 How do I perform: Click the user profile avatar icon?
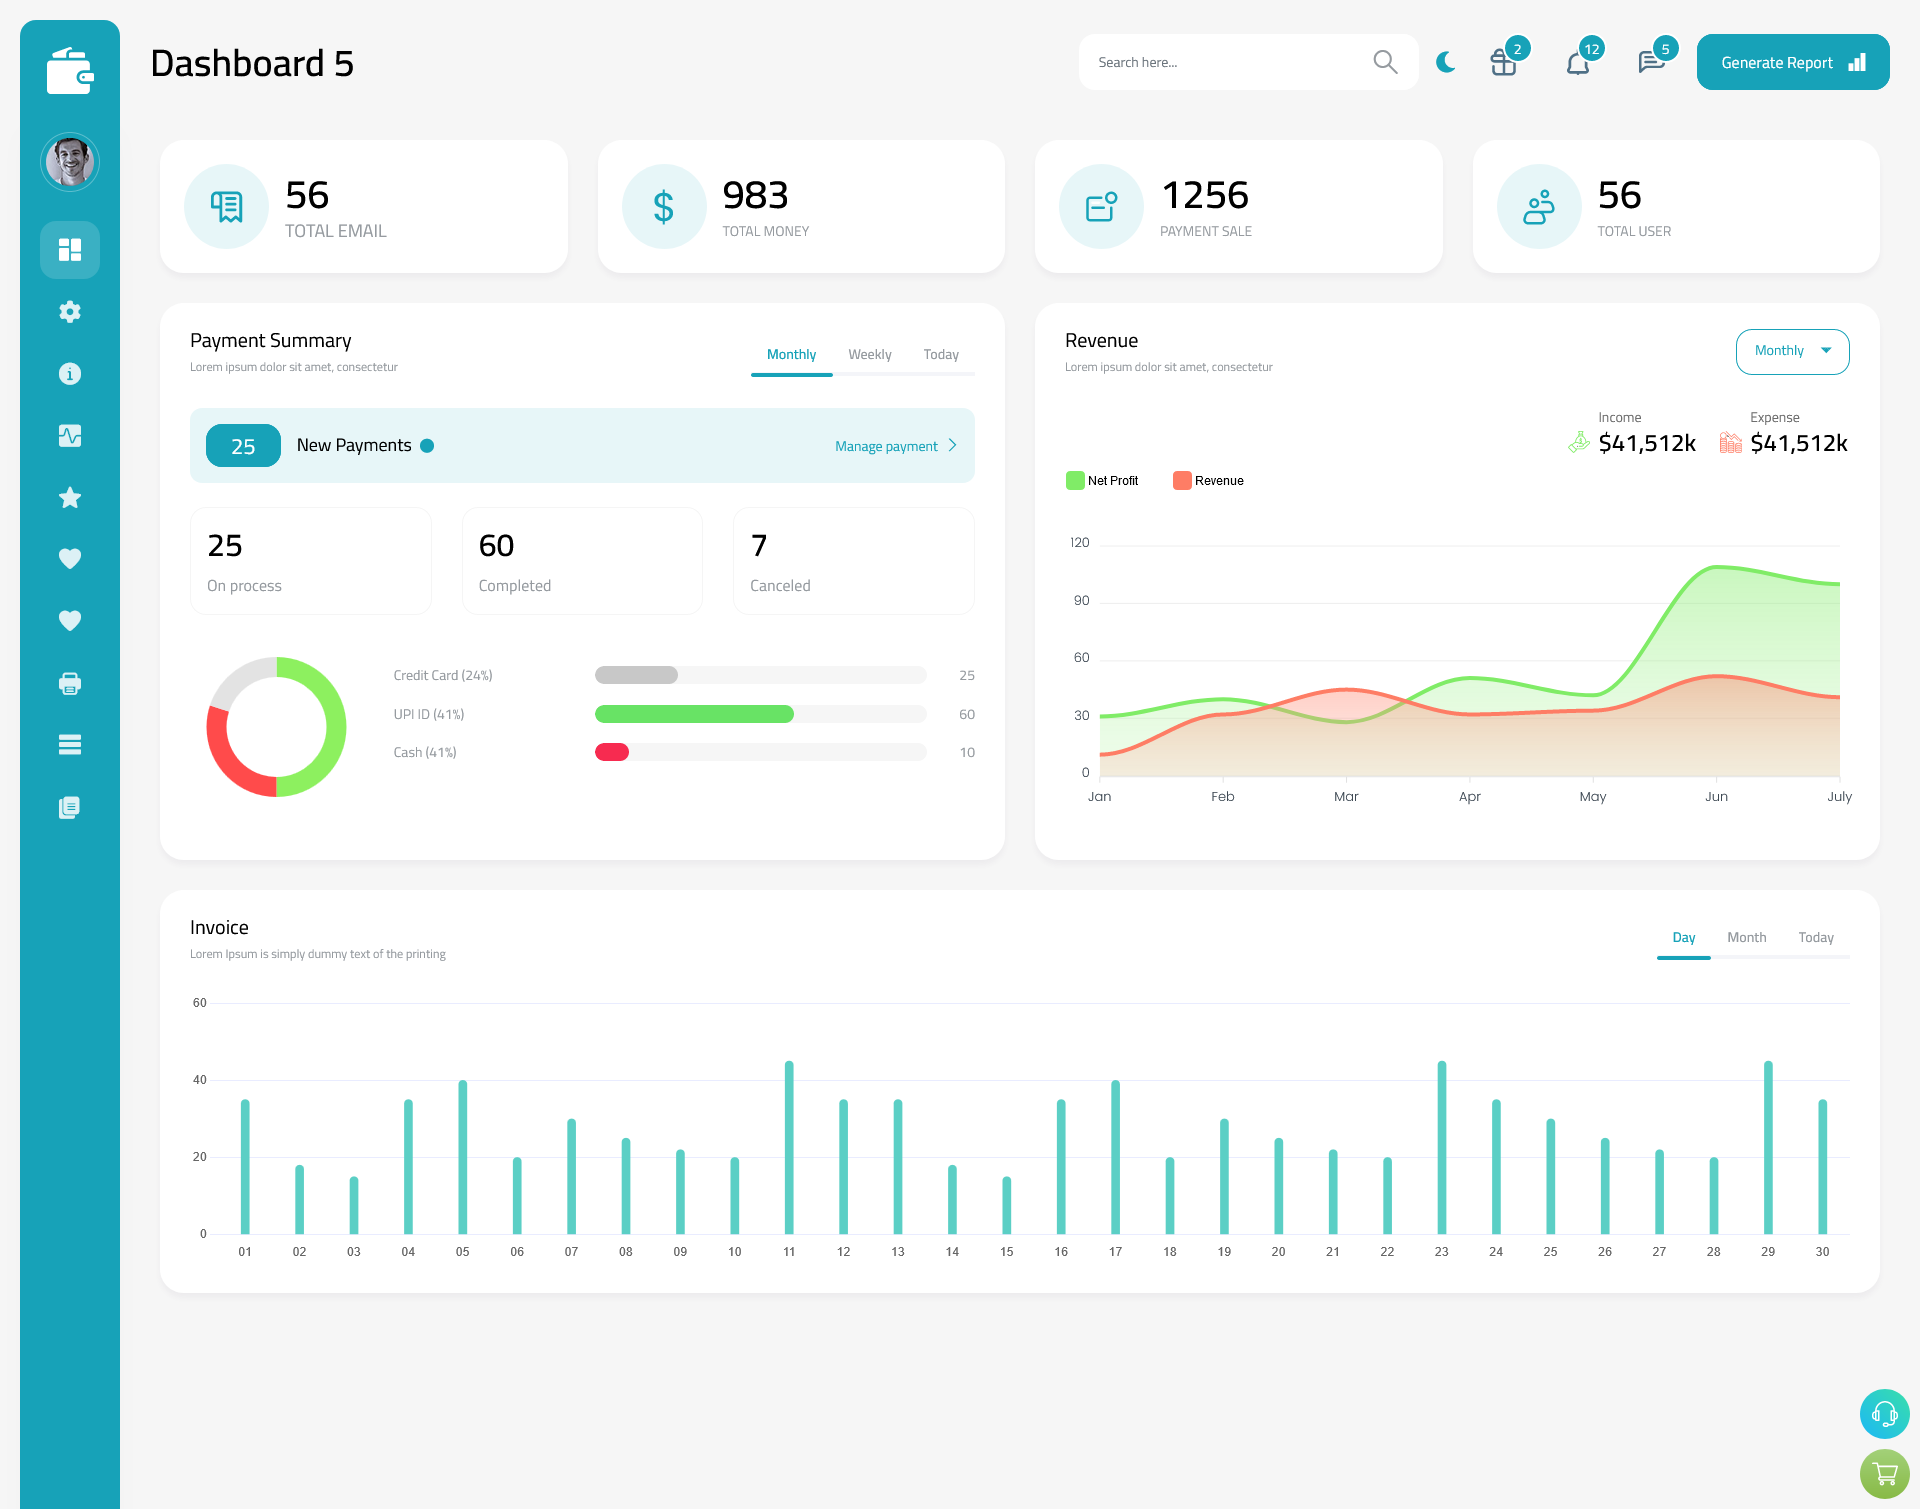70,162
